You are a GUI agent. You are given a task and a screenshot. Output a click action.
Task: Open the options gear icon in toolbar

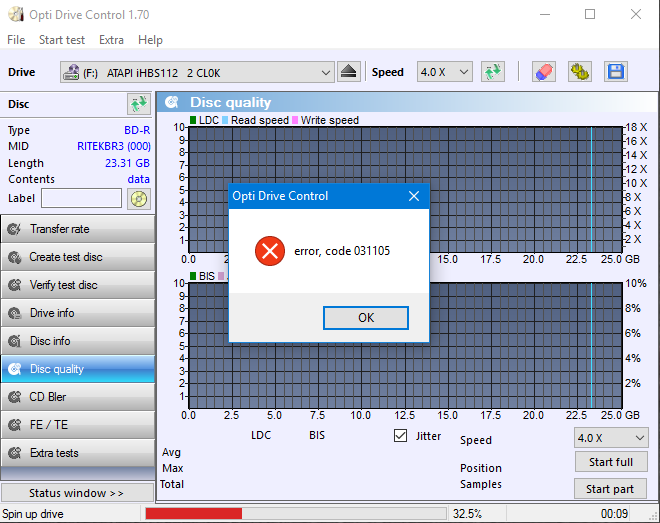coord(580,72)
